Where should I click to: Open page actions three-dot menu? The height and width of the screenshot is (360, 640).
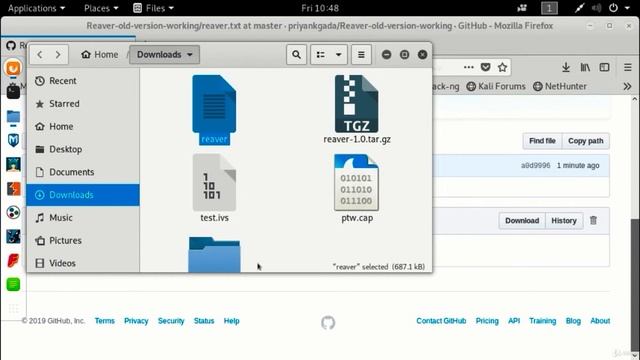point(469,67)
